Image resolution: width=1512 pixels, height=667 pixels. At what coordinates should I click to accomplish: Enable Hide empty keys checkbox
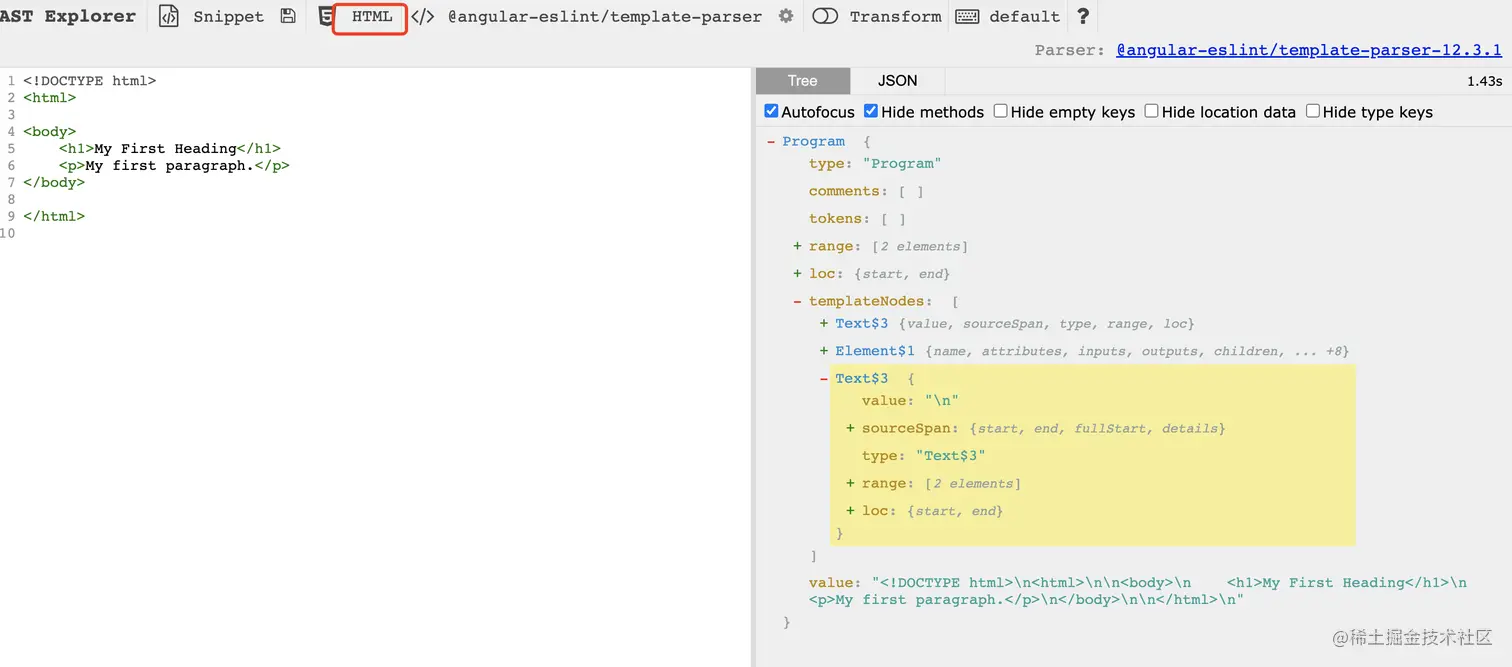point(1000,111)
